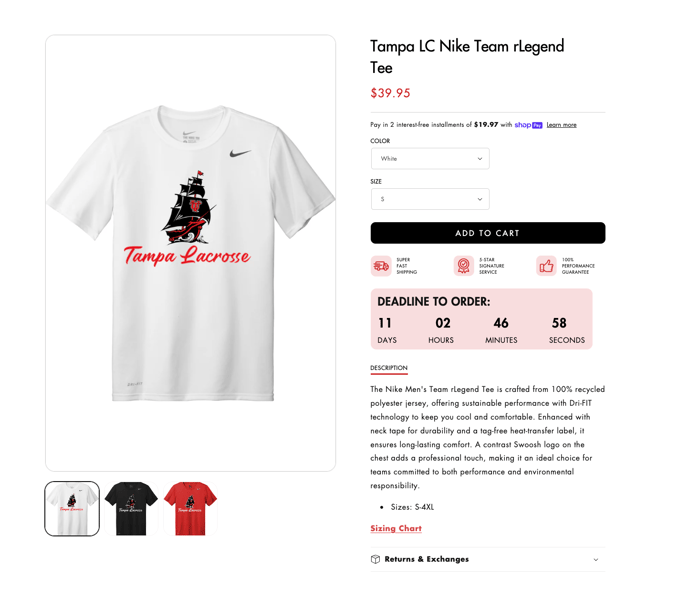Click the main white tee product image
Viewport: 688px width, 596px height.
point(190,253)
